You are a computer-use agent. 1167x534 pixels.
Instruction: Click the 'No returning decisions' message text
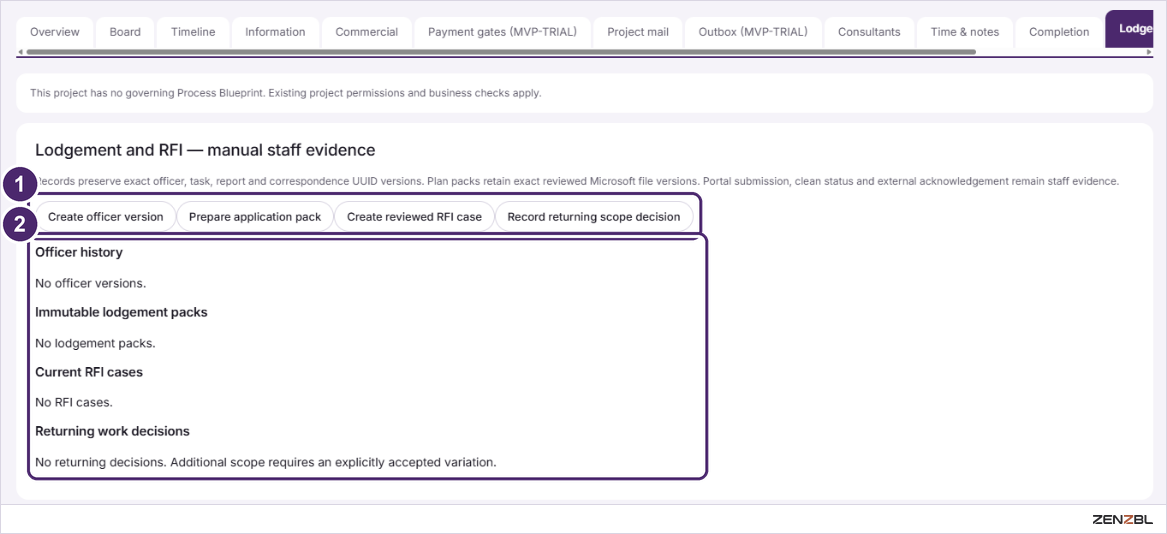[266, 462]
